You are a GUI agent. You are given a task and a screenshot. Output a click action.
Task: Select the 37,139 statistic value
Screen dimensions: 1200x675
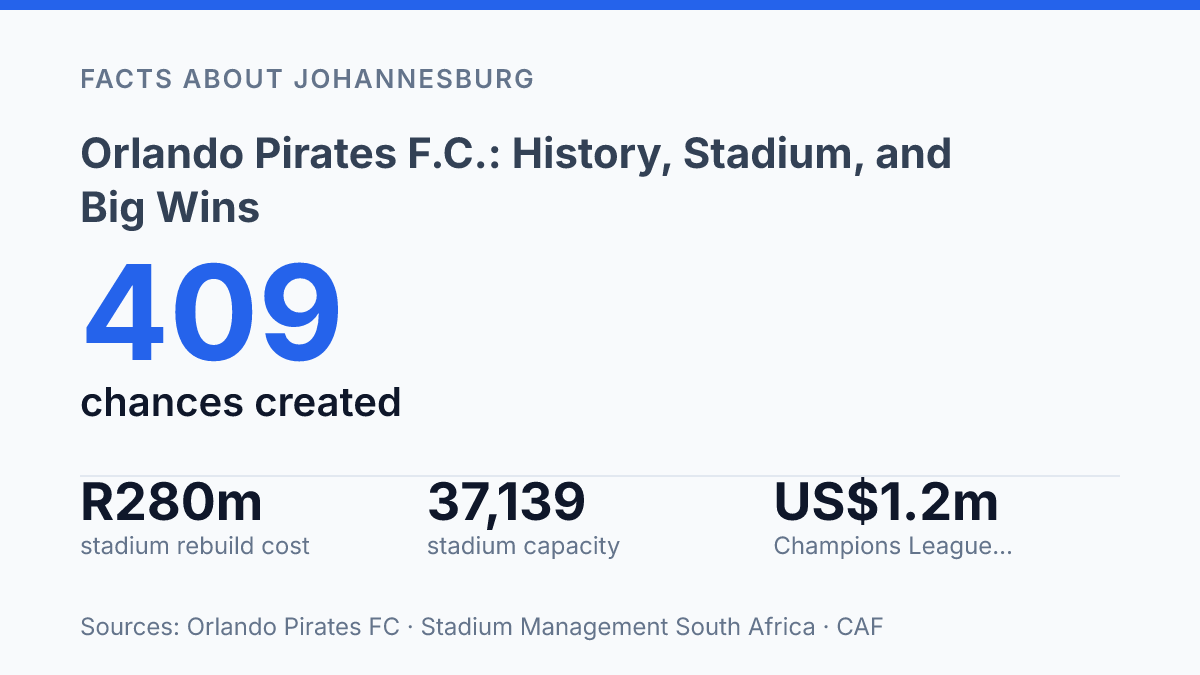click(506, 502)
